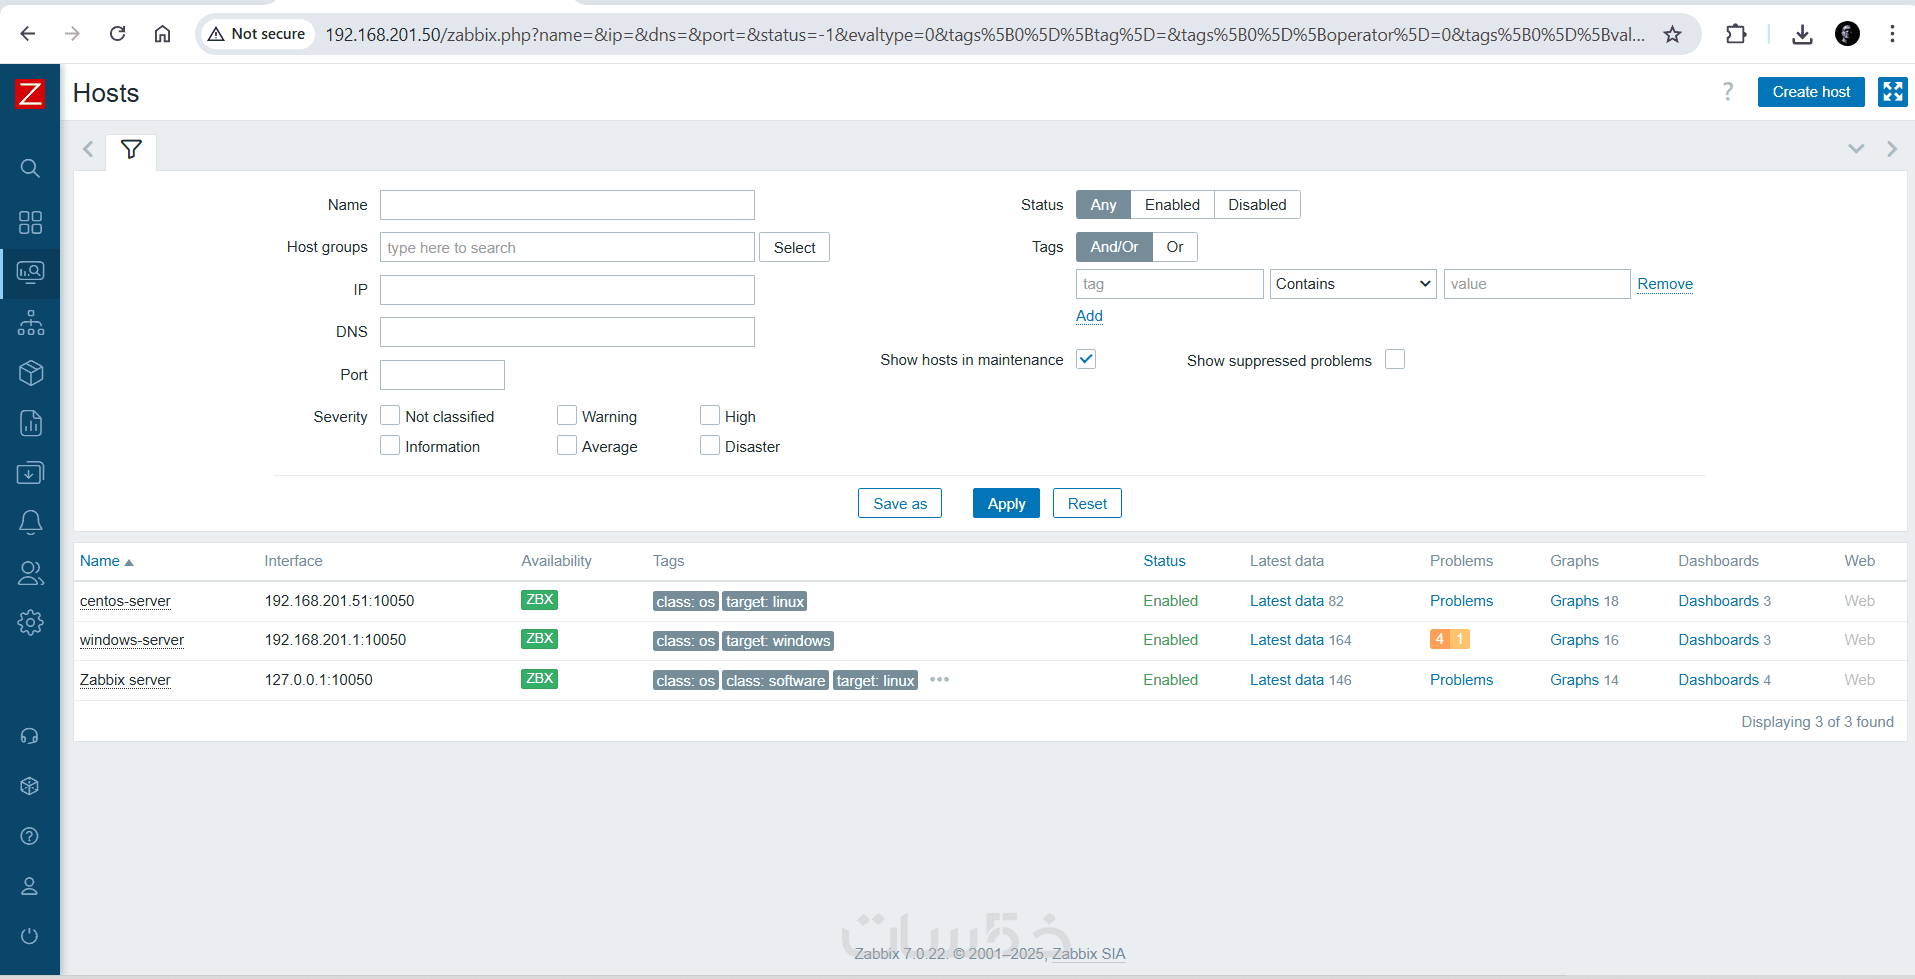Toggle kiosk fullscreen mode icon
Image resolution: width=1915 pixels, height=979 pixels.
(x=1892, y=92)
